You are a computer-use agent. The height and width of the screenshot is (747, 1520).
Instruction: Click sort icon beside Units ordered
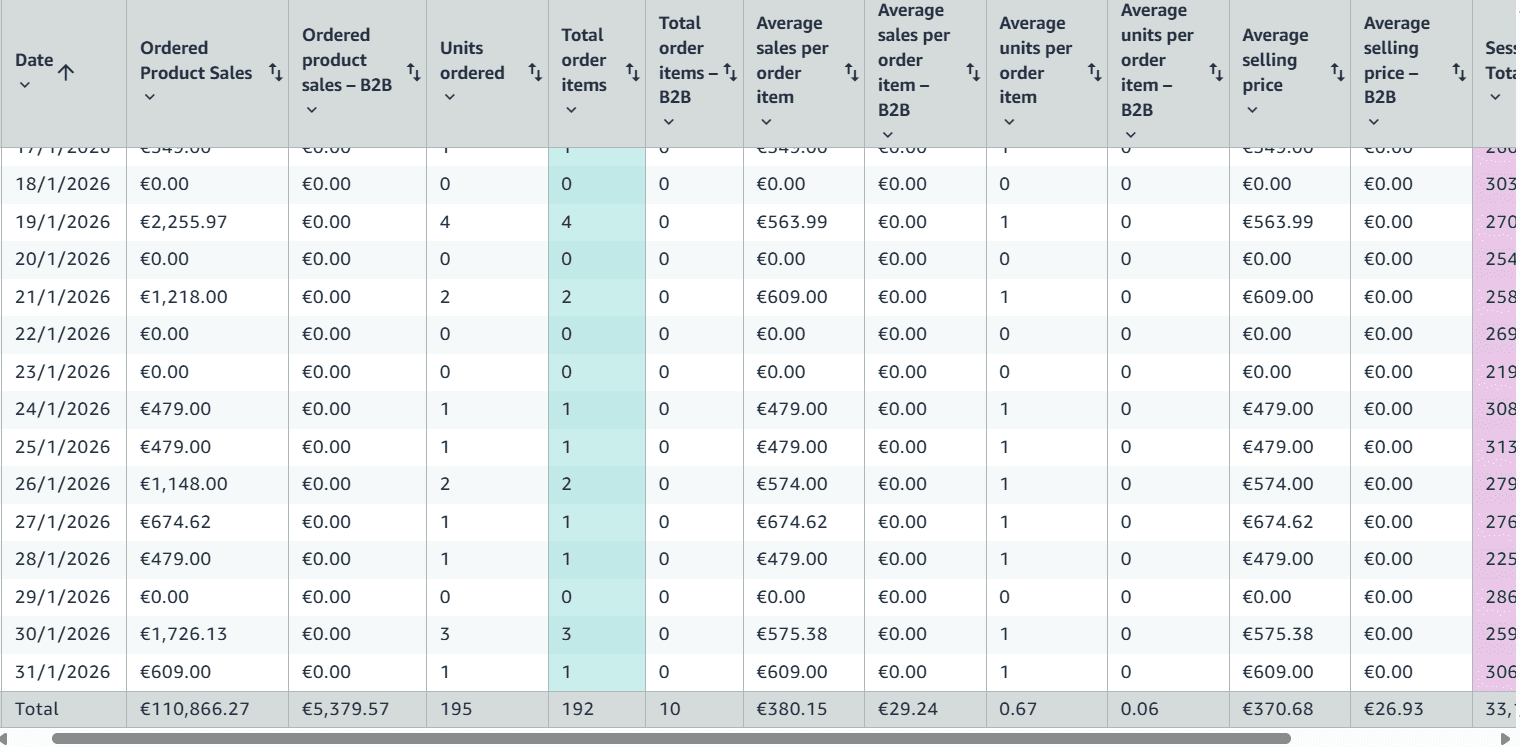535,72
